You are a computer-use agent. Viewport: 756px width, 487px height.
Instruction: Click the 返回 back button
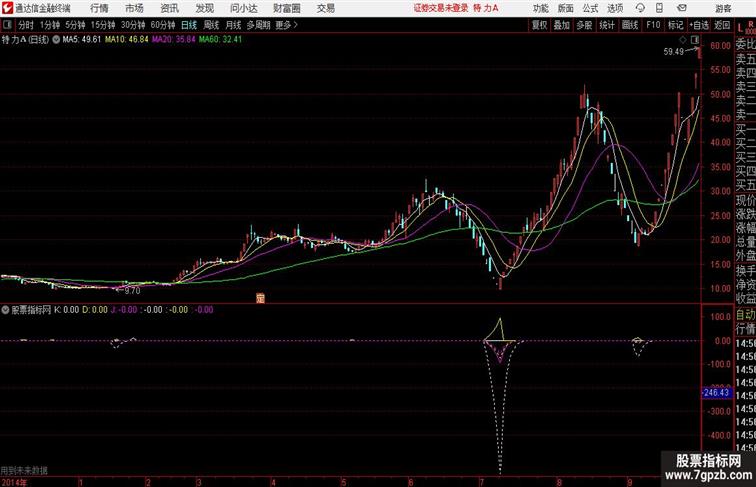pos(722,25)
